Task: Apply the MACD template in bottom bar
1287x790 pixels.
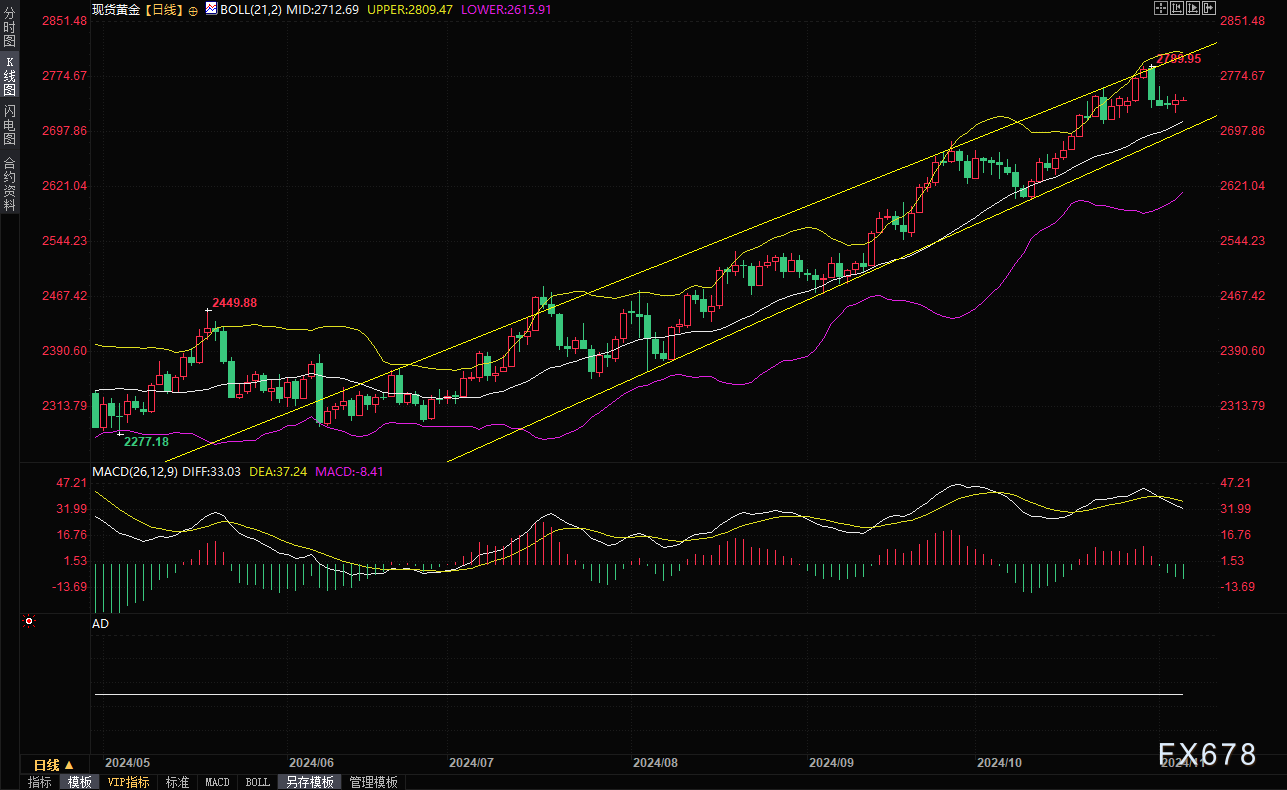Action: [x=217, y=782]
